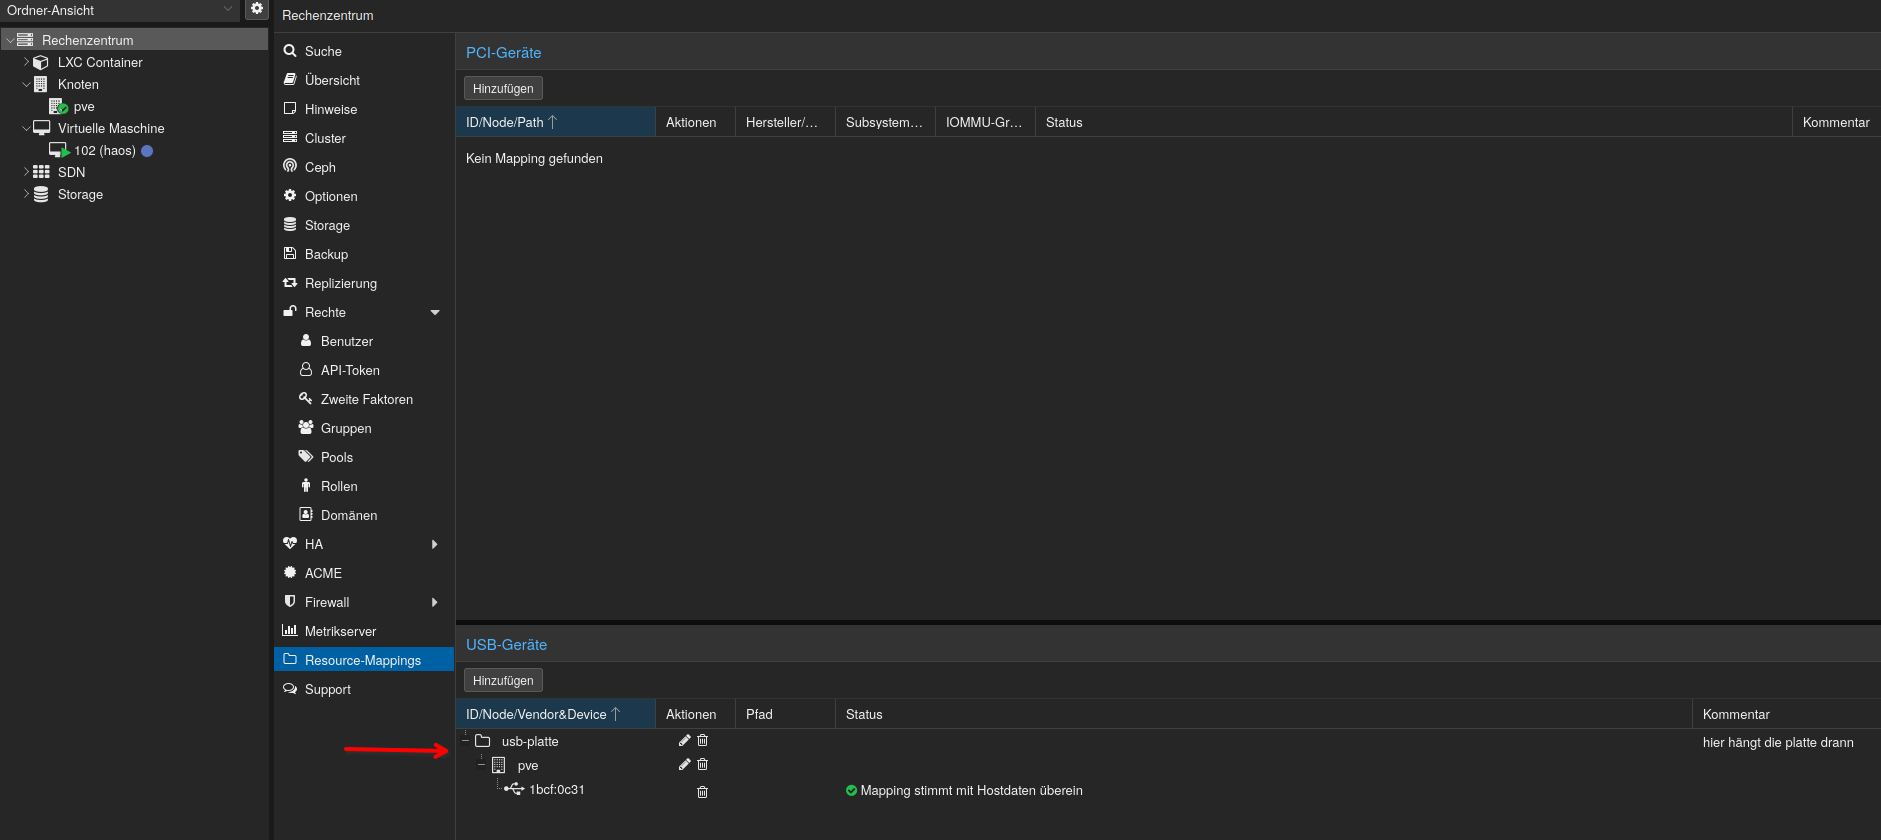This screenshot has height=840, width=1881.
Task: Edit the pve mapping row pencil icon
Action: click(685, 764)
